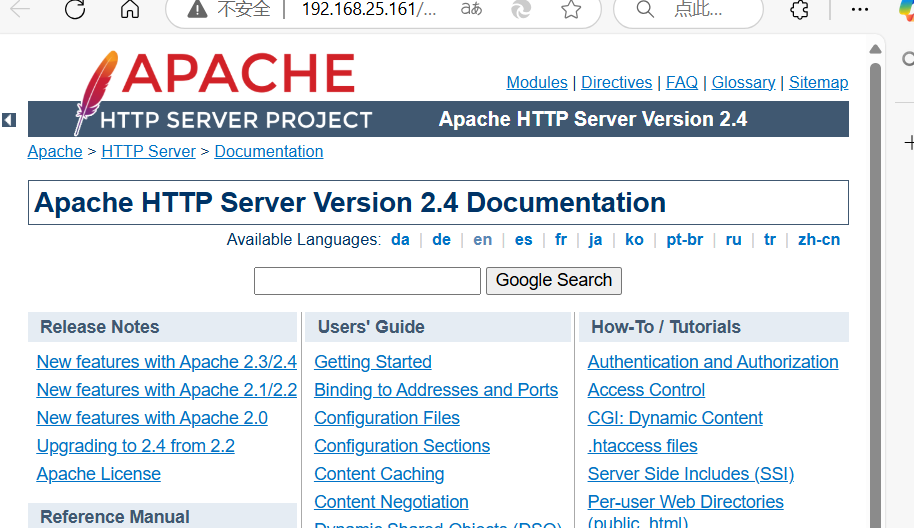Screen dimensions: 914x528
Task: Open the Configuration Files link
Action: tap(387, 418)
